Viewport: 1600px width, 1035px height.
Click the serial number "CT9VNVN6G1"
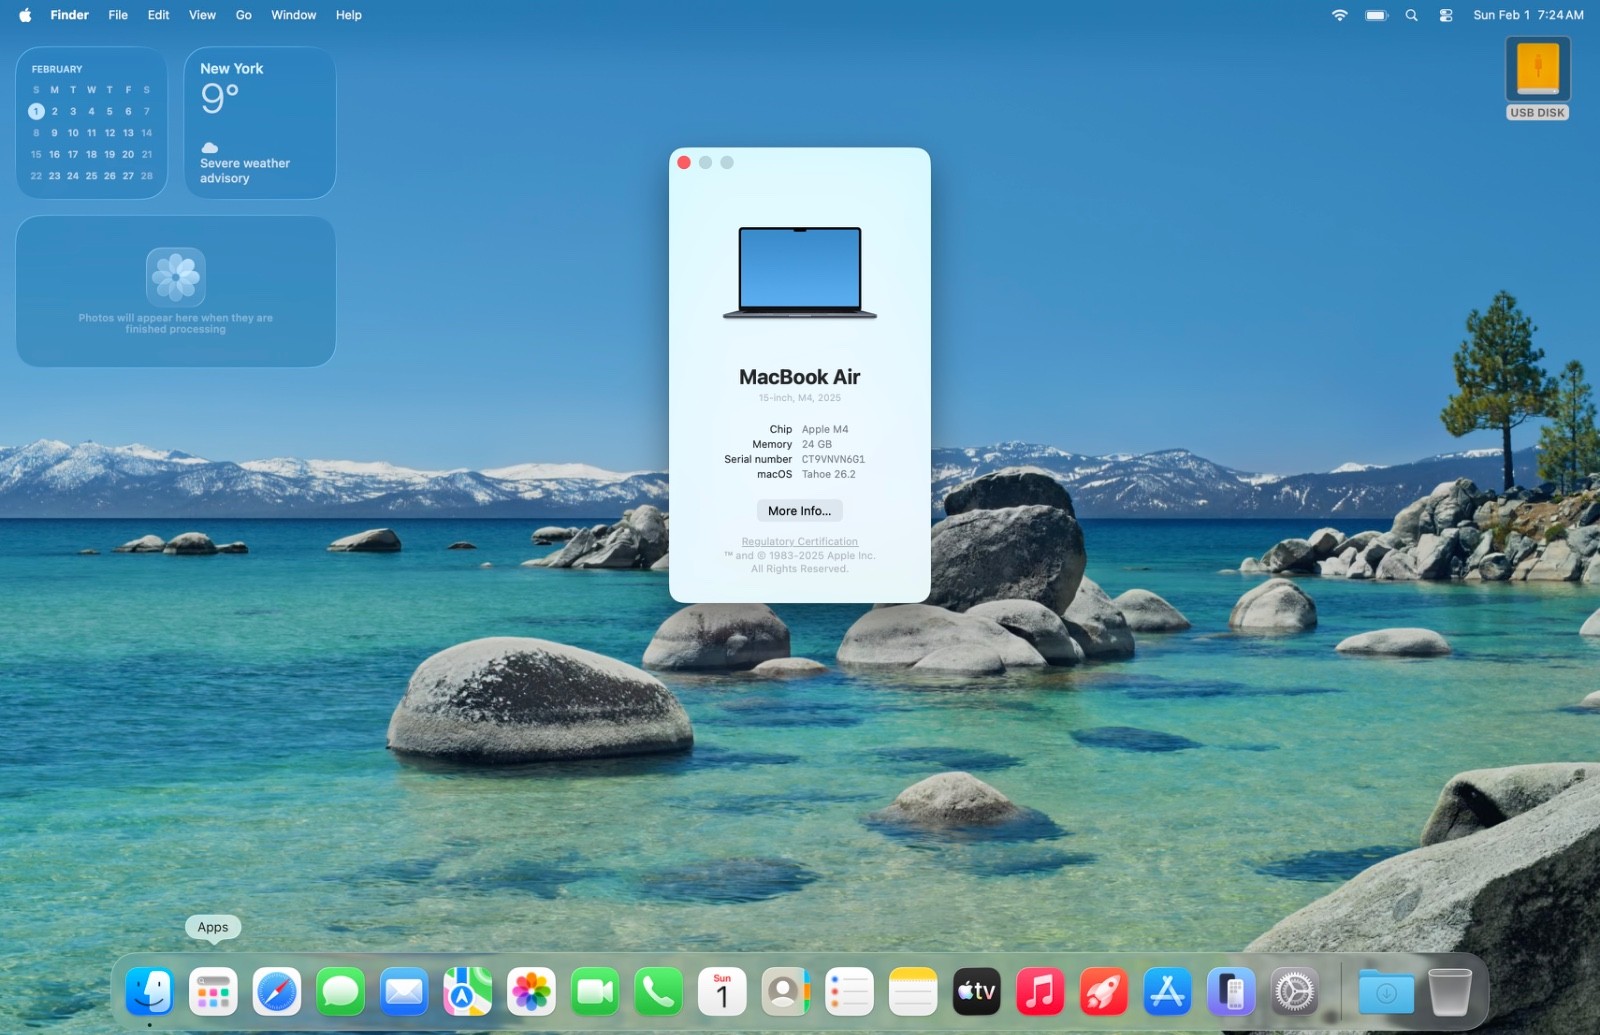tap(833, 460)
